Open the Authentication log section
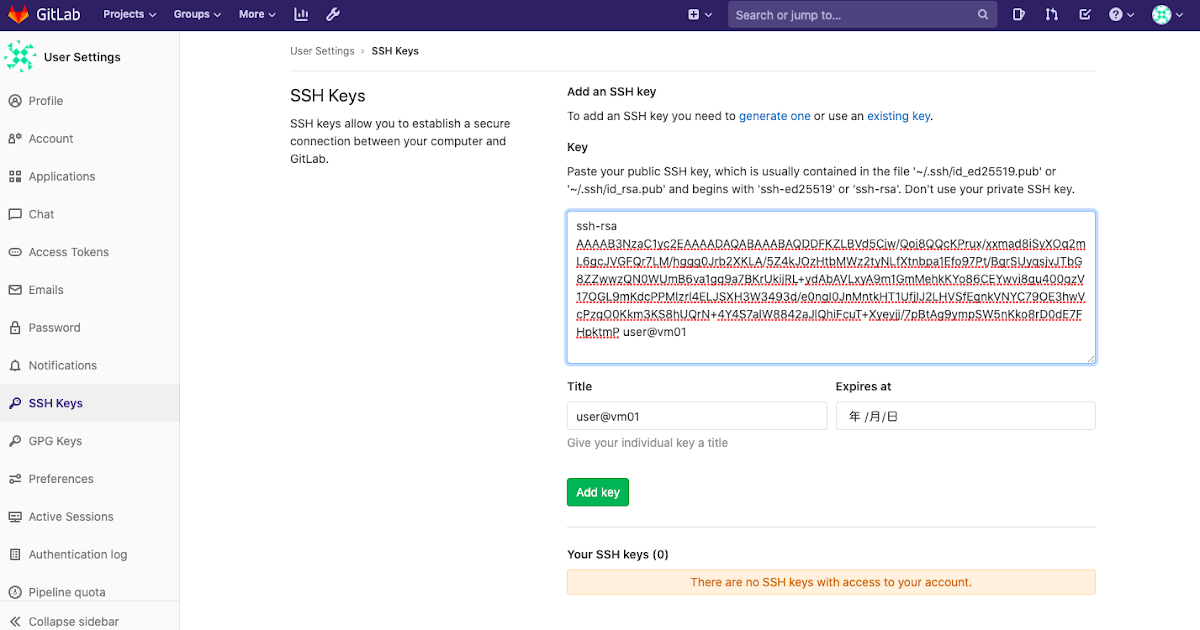 (x=81, y=554)
